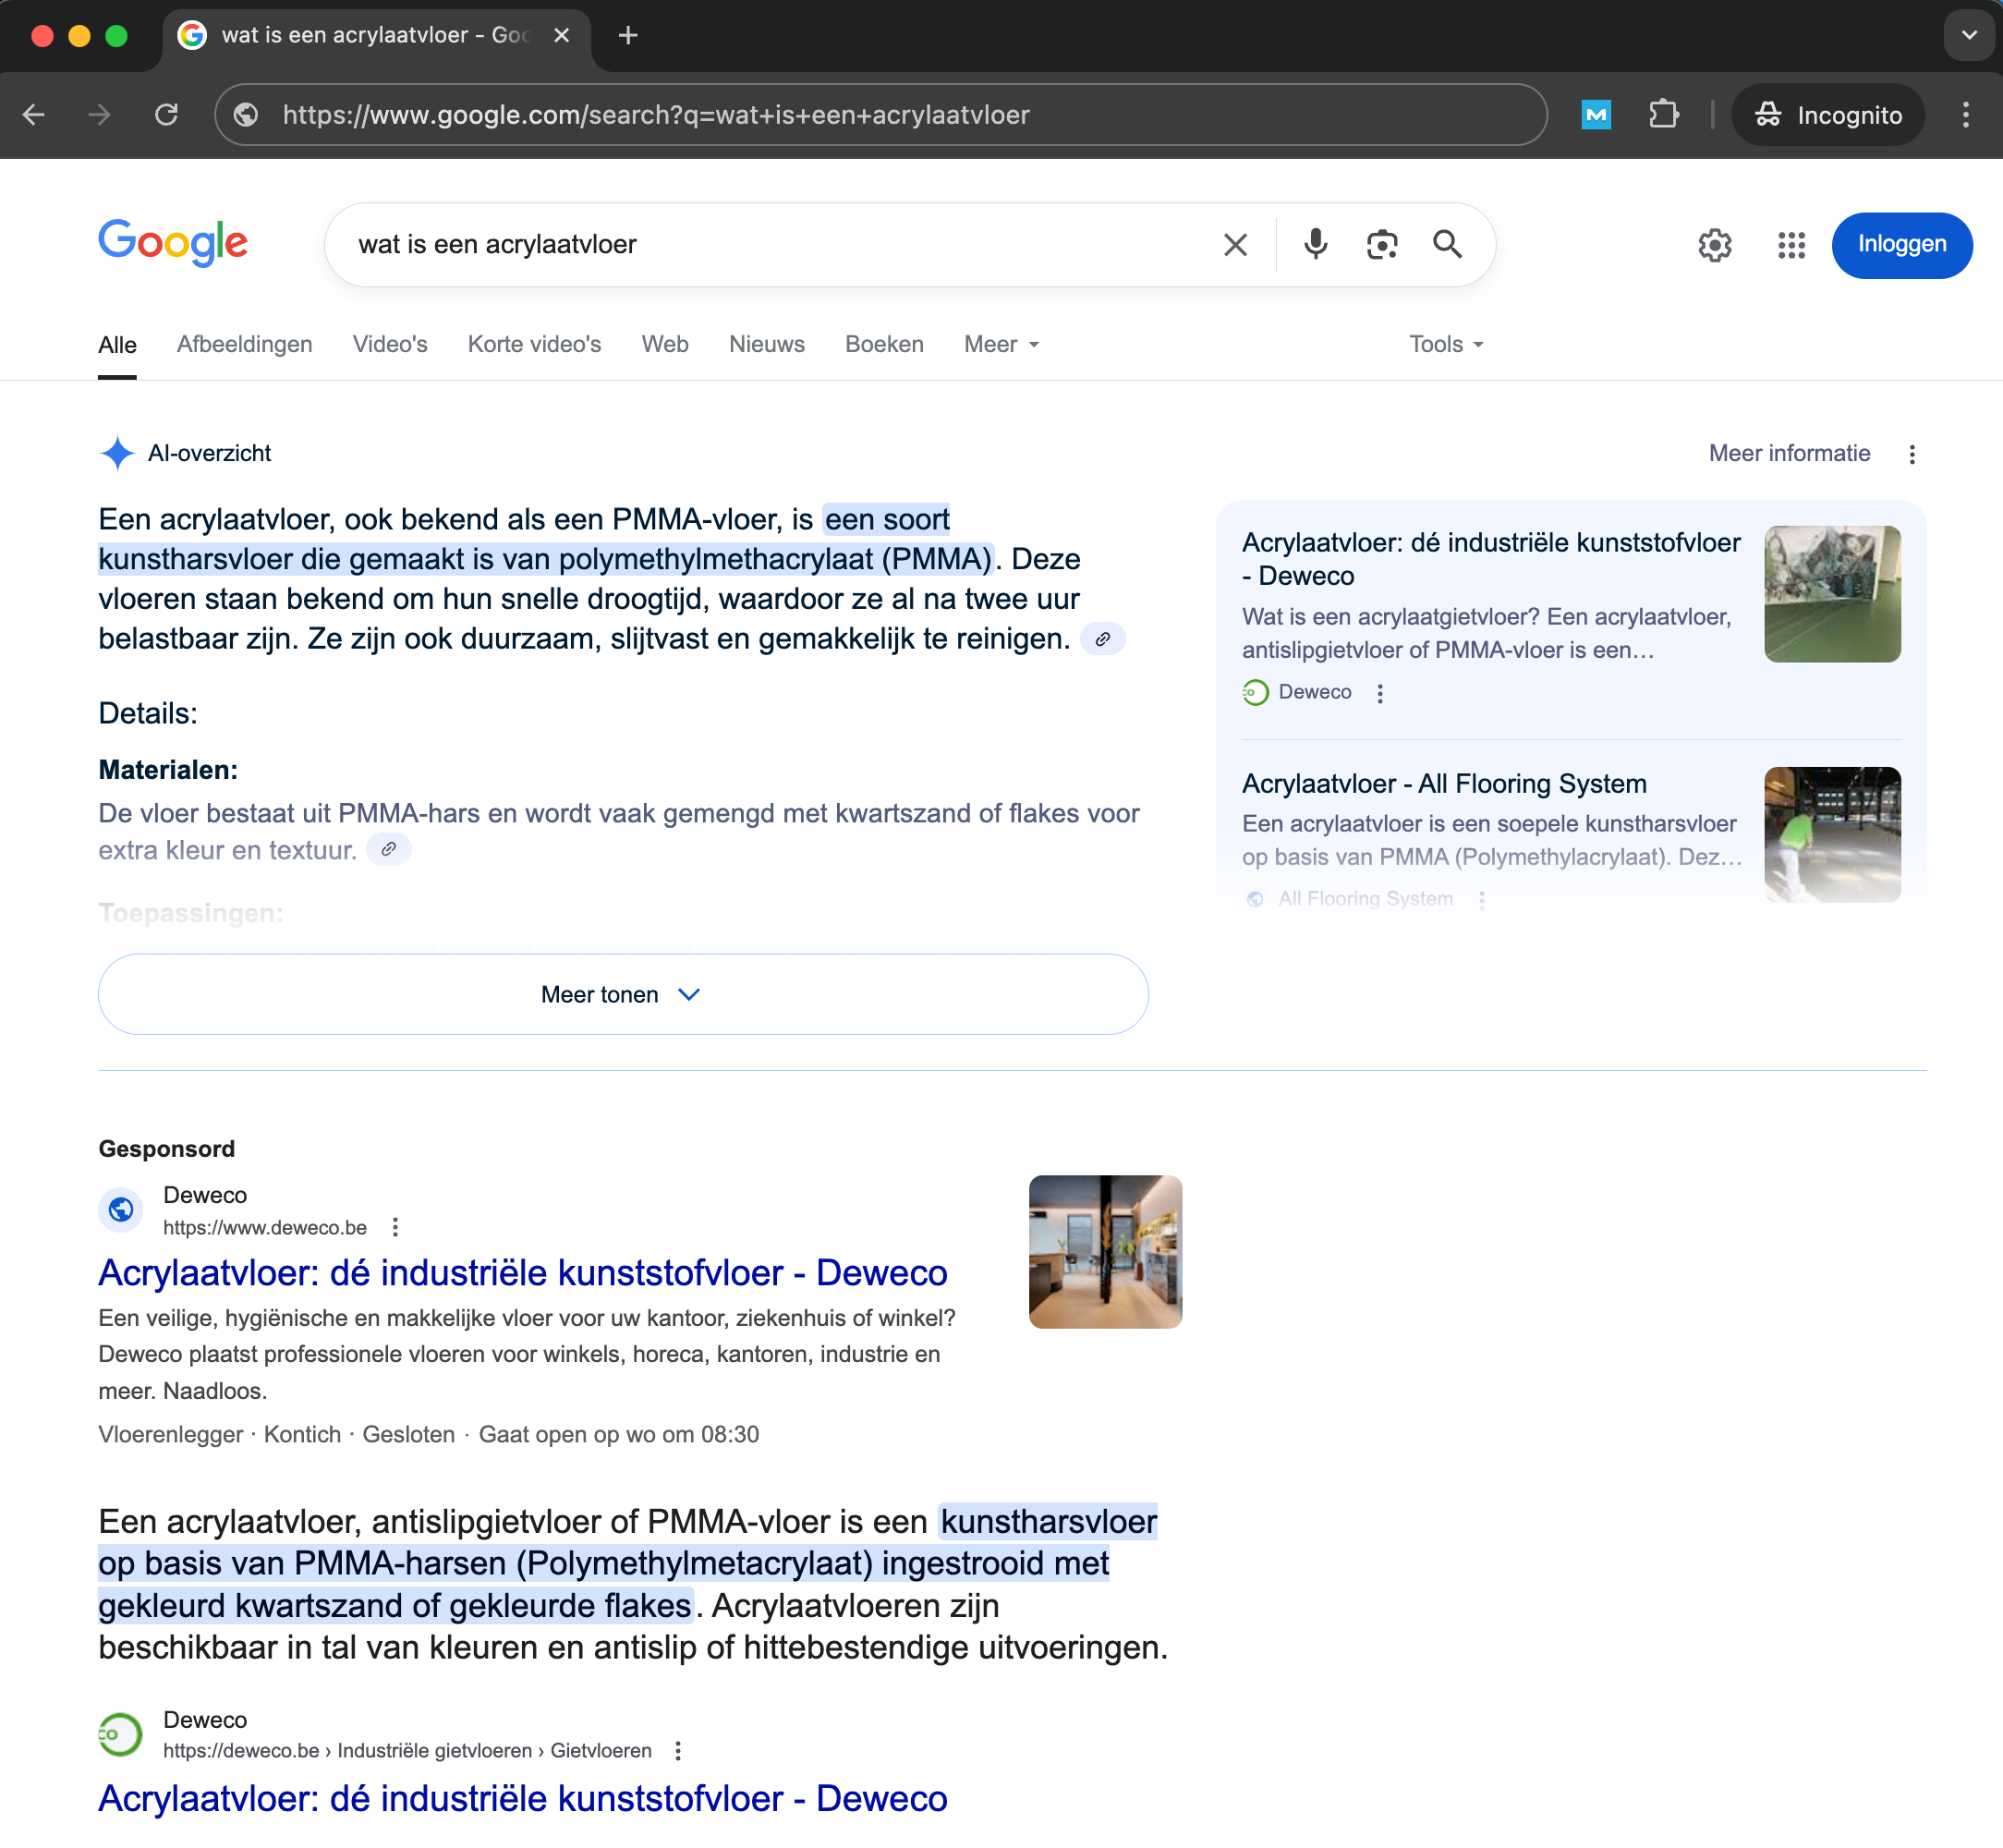Submit search with magnifier icon
Image resolution: width=2003 pixels, height=1848 pixels.
1447,245
